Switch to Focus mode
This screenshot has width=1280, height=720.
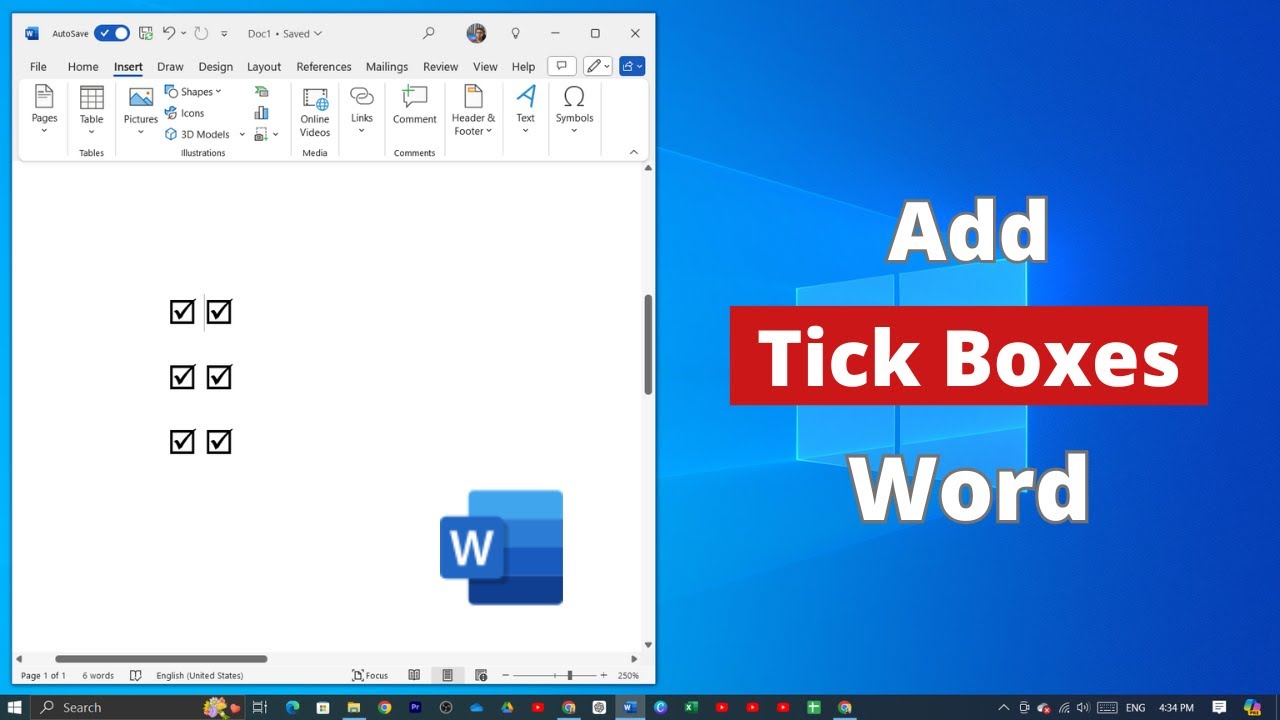click(370, 675)
